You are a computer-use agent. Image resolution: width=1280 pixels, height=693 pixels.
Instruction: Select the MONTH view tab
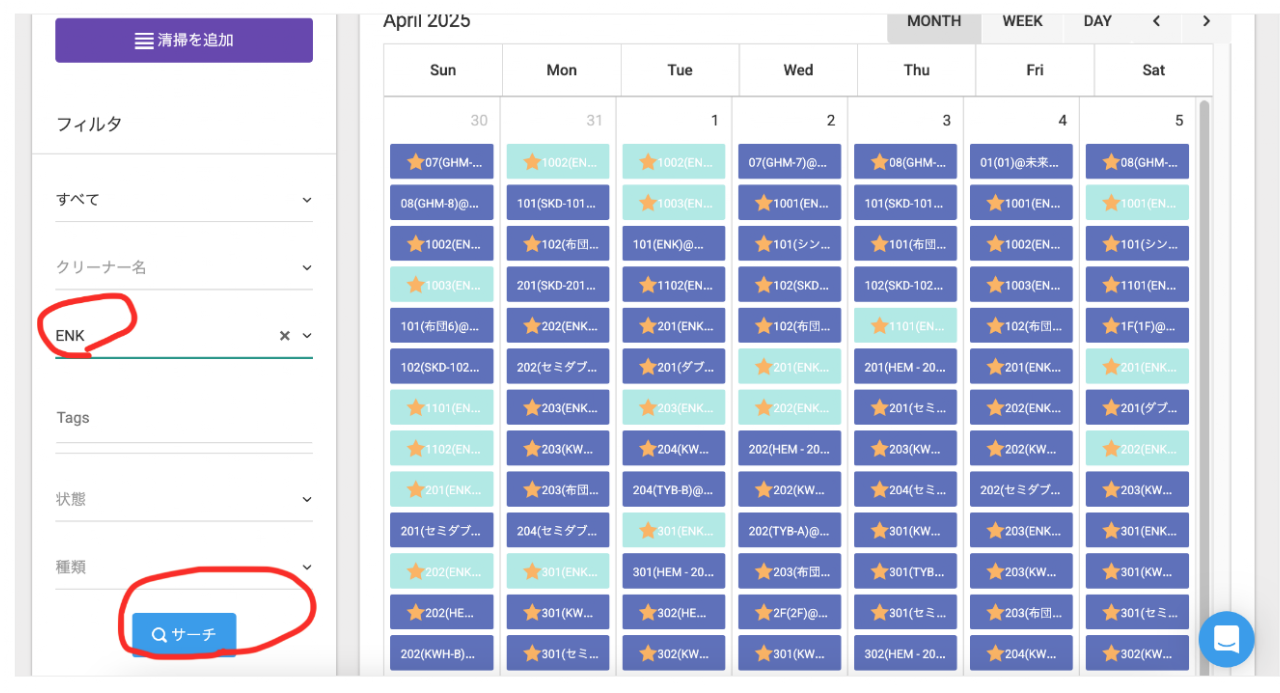pyautogui.click(x=934, y=21)
